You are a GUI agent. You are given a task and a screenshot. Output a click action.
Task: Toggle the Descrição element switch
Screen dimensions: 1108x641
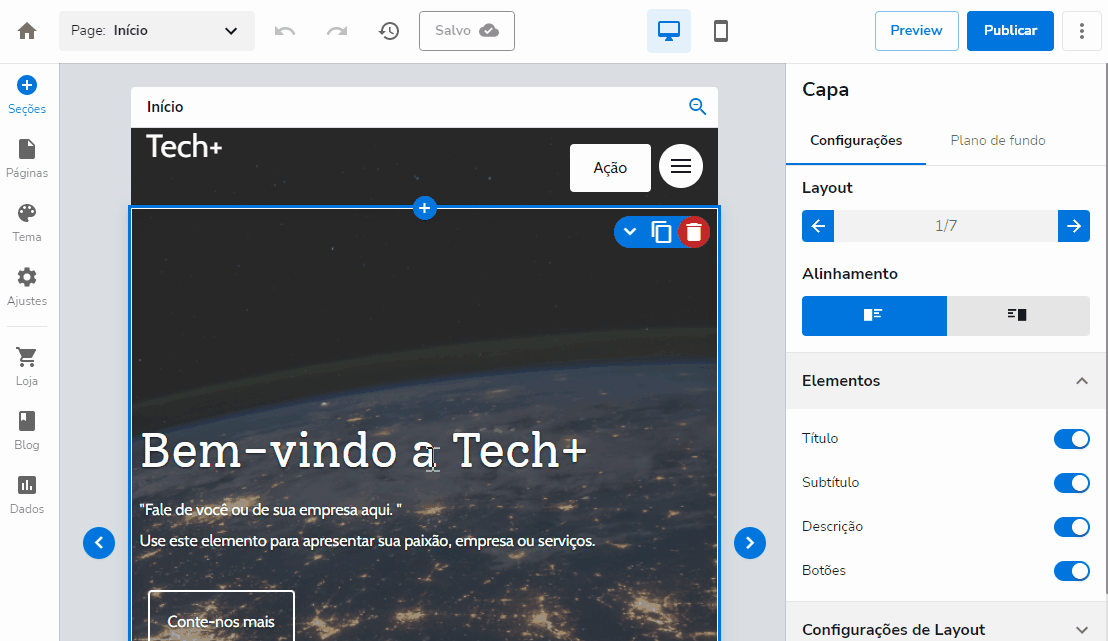[1071, 527]
